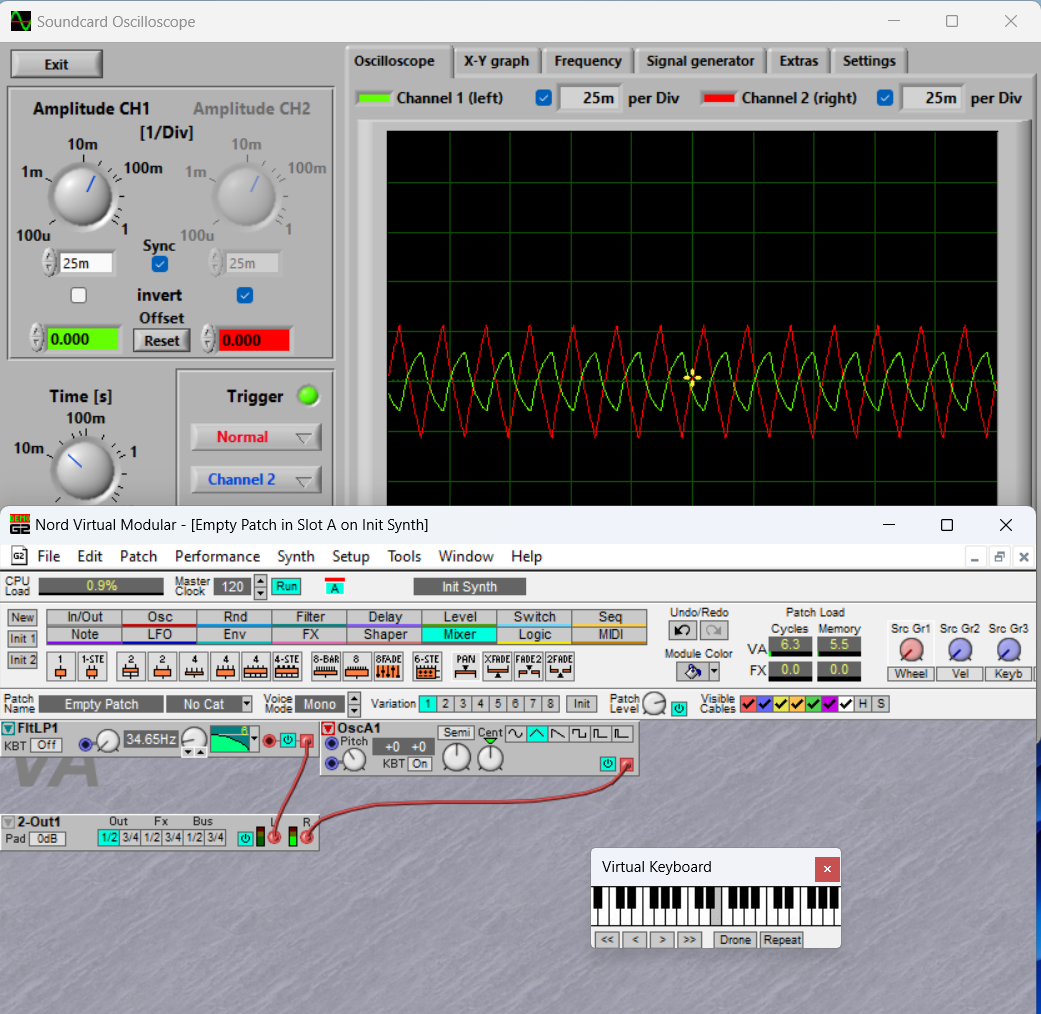Select the Osc module category tab
This screenshot has height=1014, width=1041.
click(x=159, y=617)
